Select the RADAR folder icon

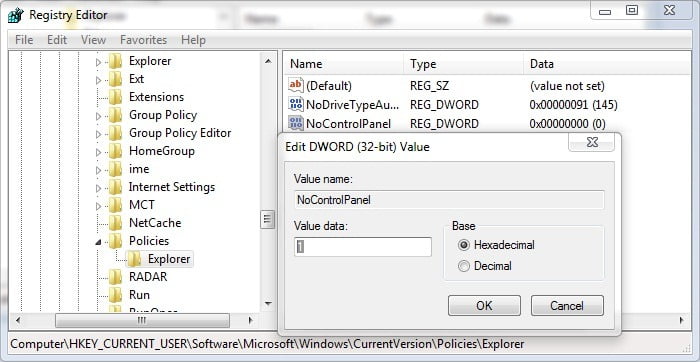coord(116,277)
